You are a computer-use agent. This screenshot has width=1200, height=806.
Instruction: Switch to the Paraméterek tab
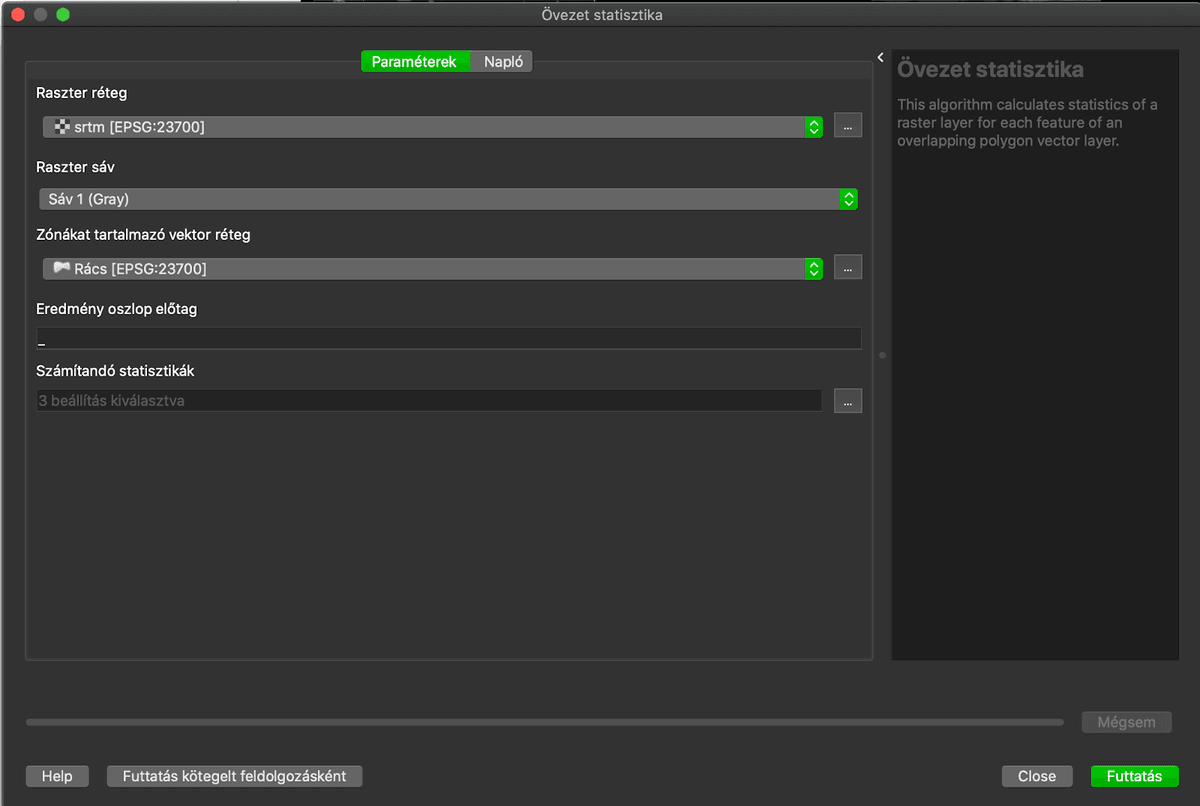pyautogui.click(x=414, y=62)
